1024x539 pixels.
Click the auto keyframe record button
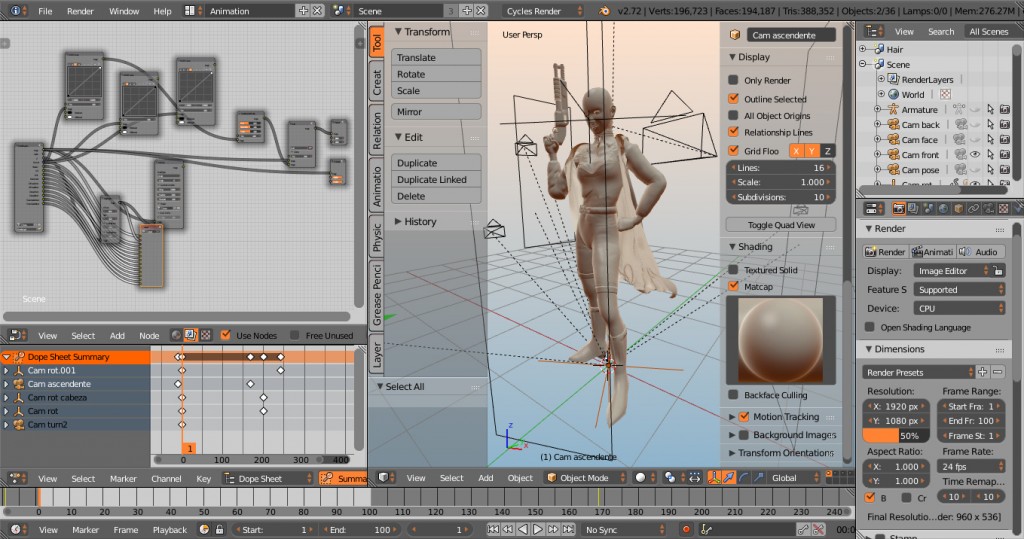pyautogui.click(x=686, y=529)
